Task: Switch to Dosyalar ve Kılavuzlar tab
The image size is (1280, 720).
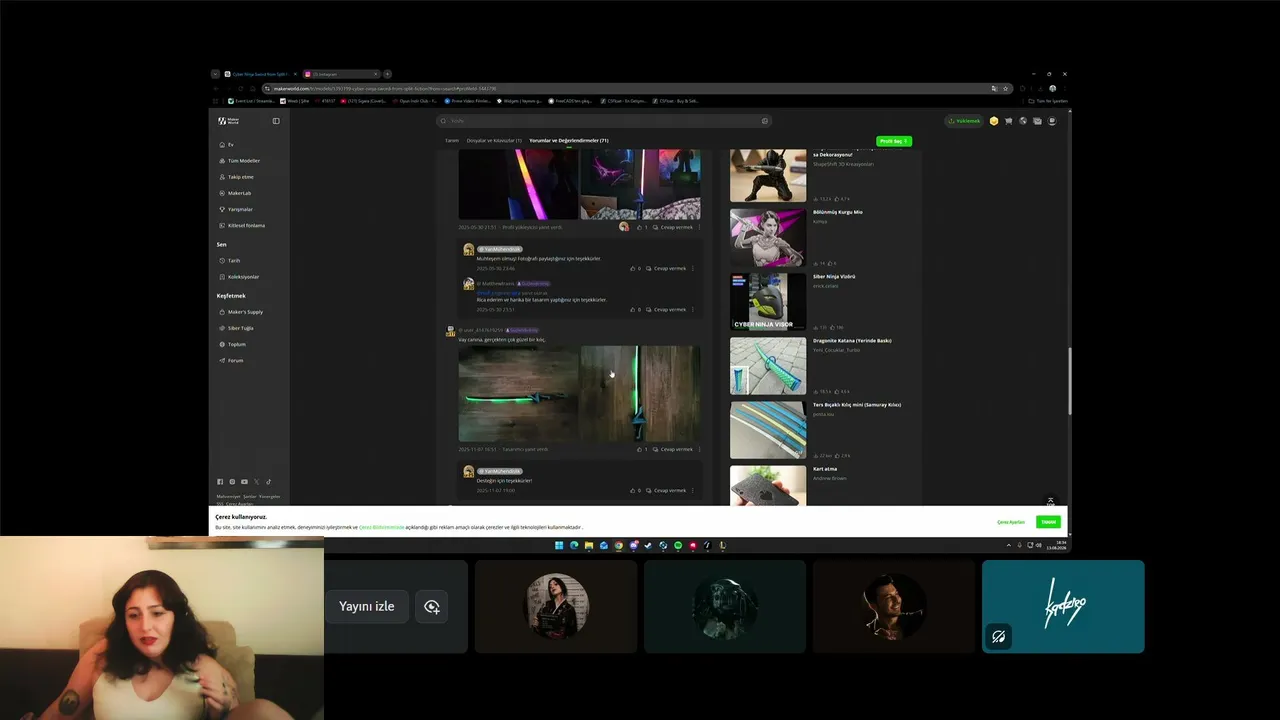Action: pos(494,141)
